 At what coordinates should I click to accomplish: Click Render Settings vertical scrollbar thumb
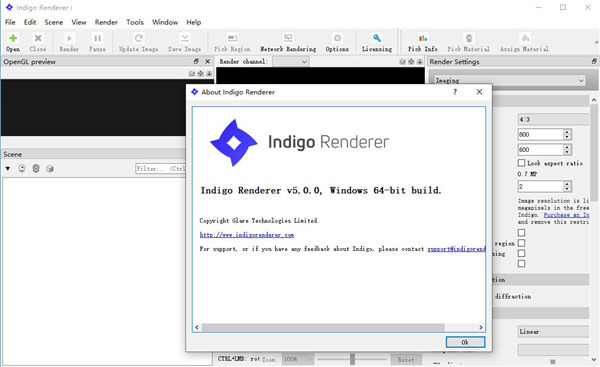[594, 153]
